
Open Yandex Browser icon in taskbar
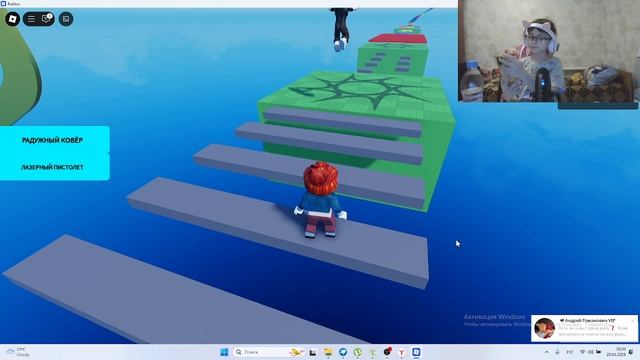coord(402,352)
